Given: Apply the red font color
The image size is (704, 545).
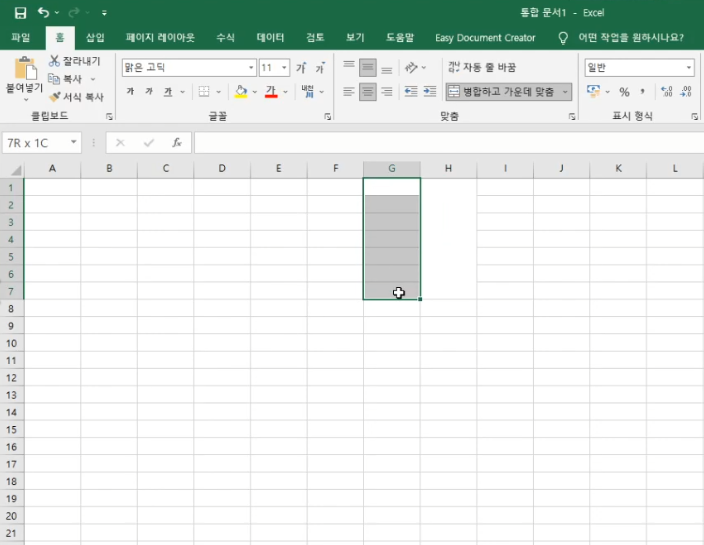Looking at the screenshot, I should pyautogui.click(x=271, y=92).
